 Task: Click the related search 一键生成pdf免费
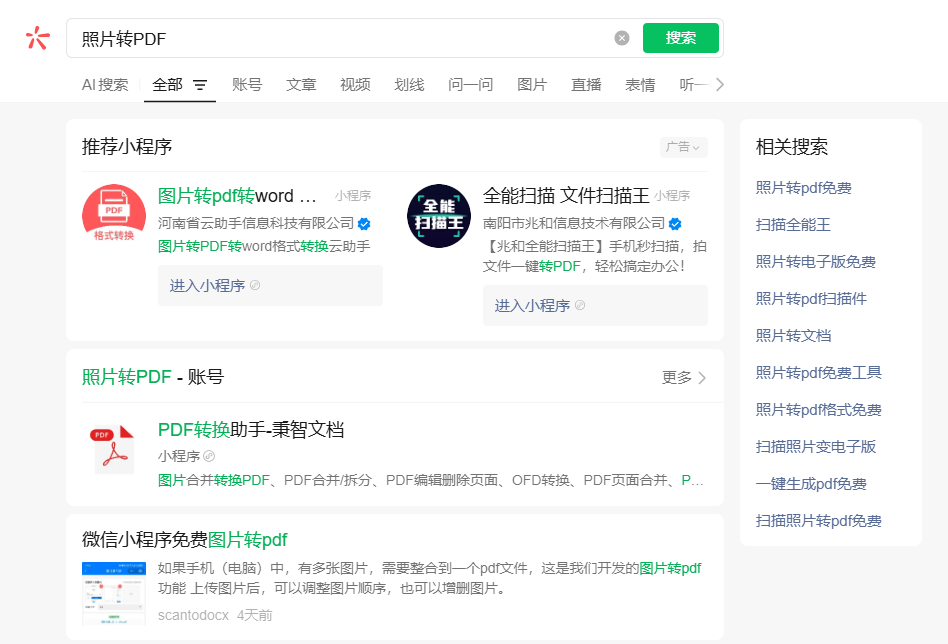tap(811, 484)
